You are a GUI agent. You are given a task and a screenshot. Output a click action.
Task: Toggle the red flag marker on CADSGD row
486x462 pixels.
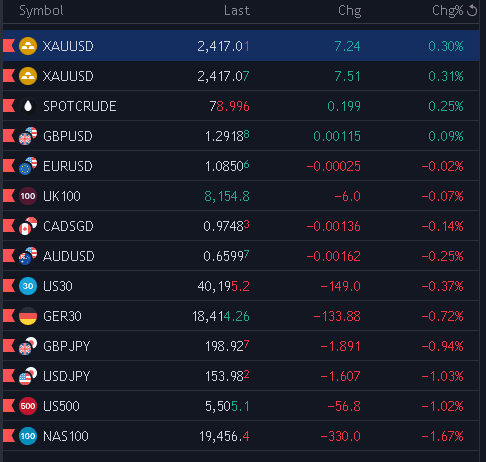tap(9, 226)
